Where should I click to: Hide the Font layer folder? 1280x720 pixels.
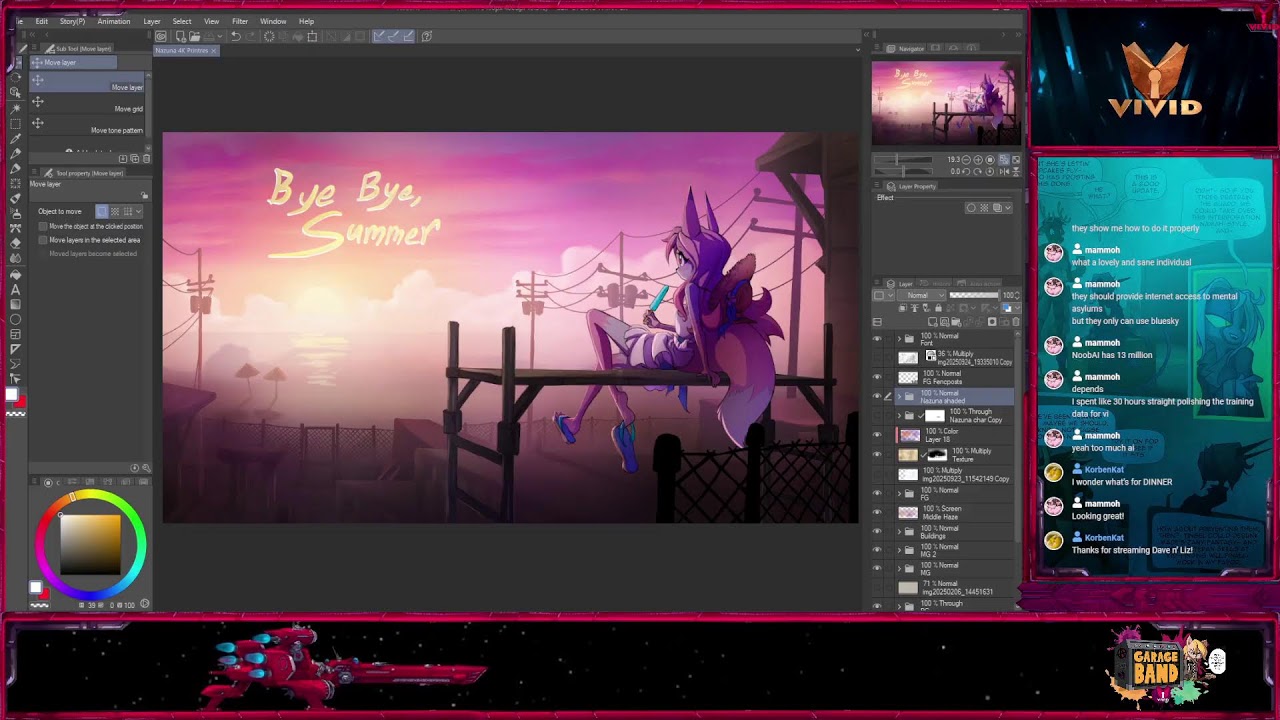[877, 340]
